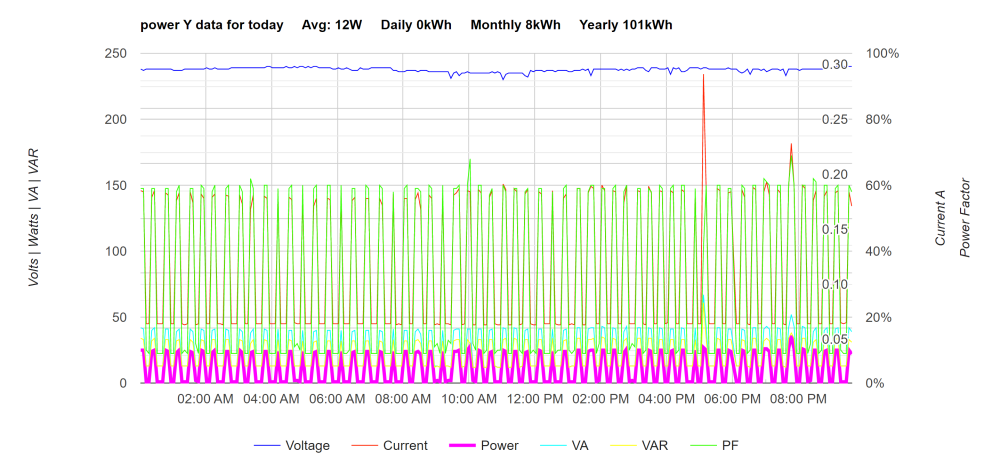Click the magenta Power legend line marker

[x=462, y=445]
